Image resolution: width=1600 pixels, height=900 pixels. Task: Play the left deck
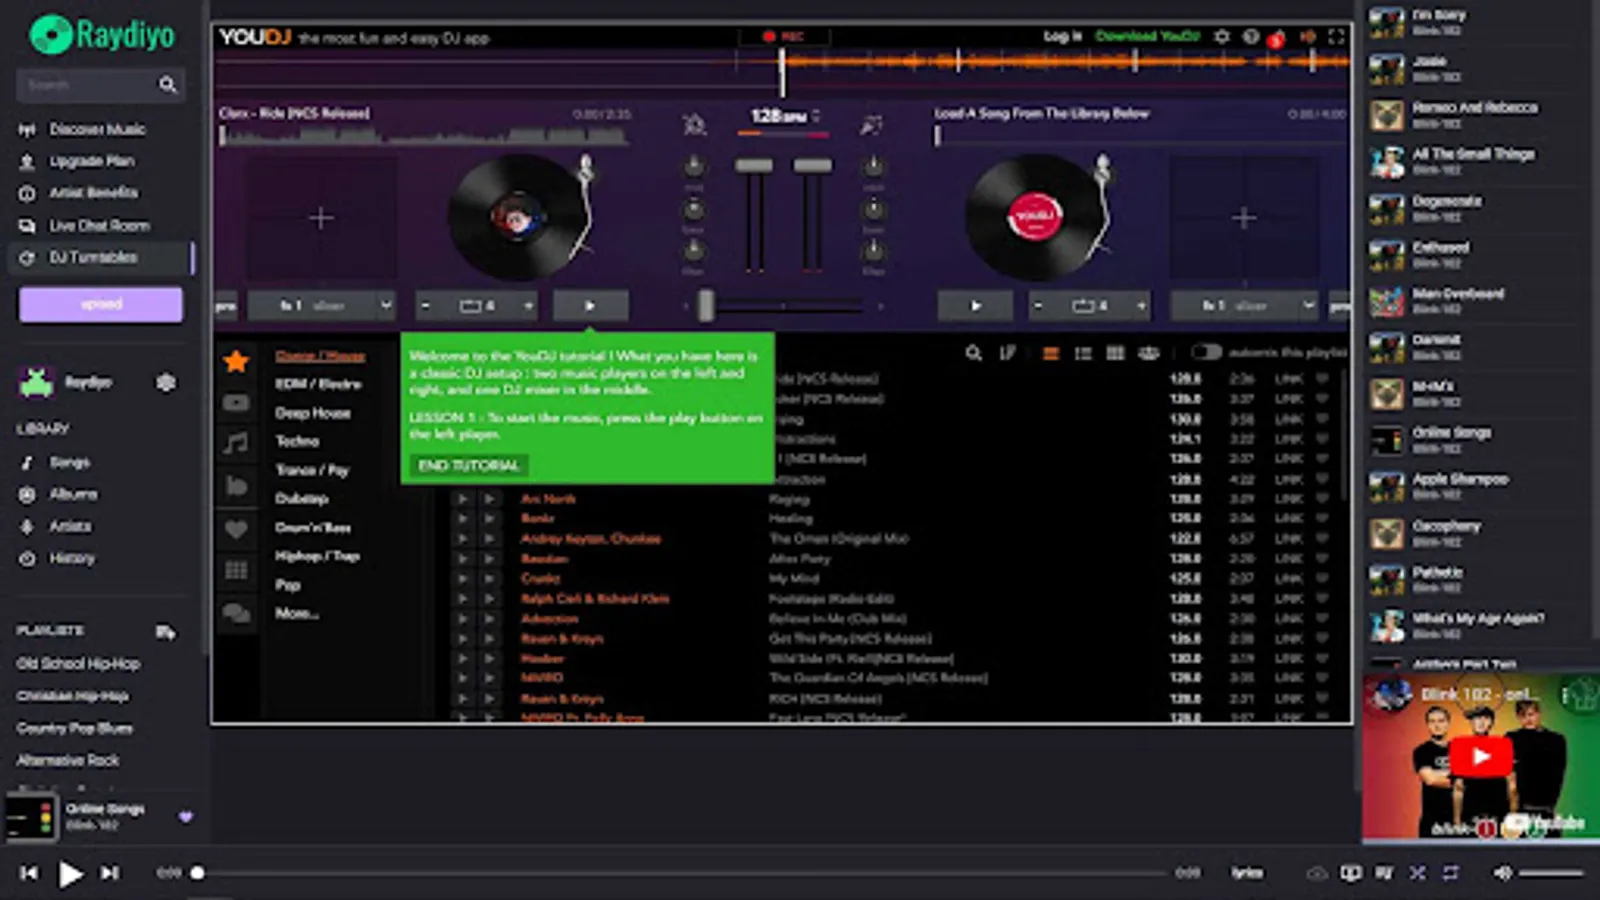click(x=590, y=306)
